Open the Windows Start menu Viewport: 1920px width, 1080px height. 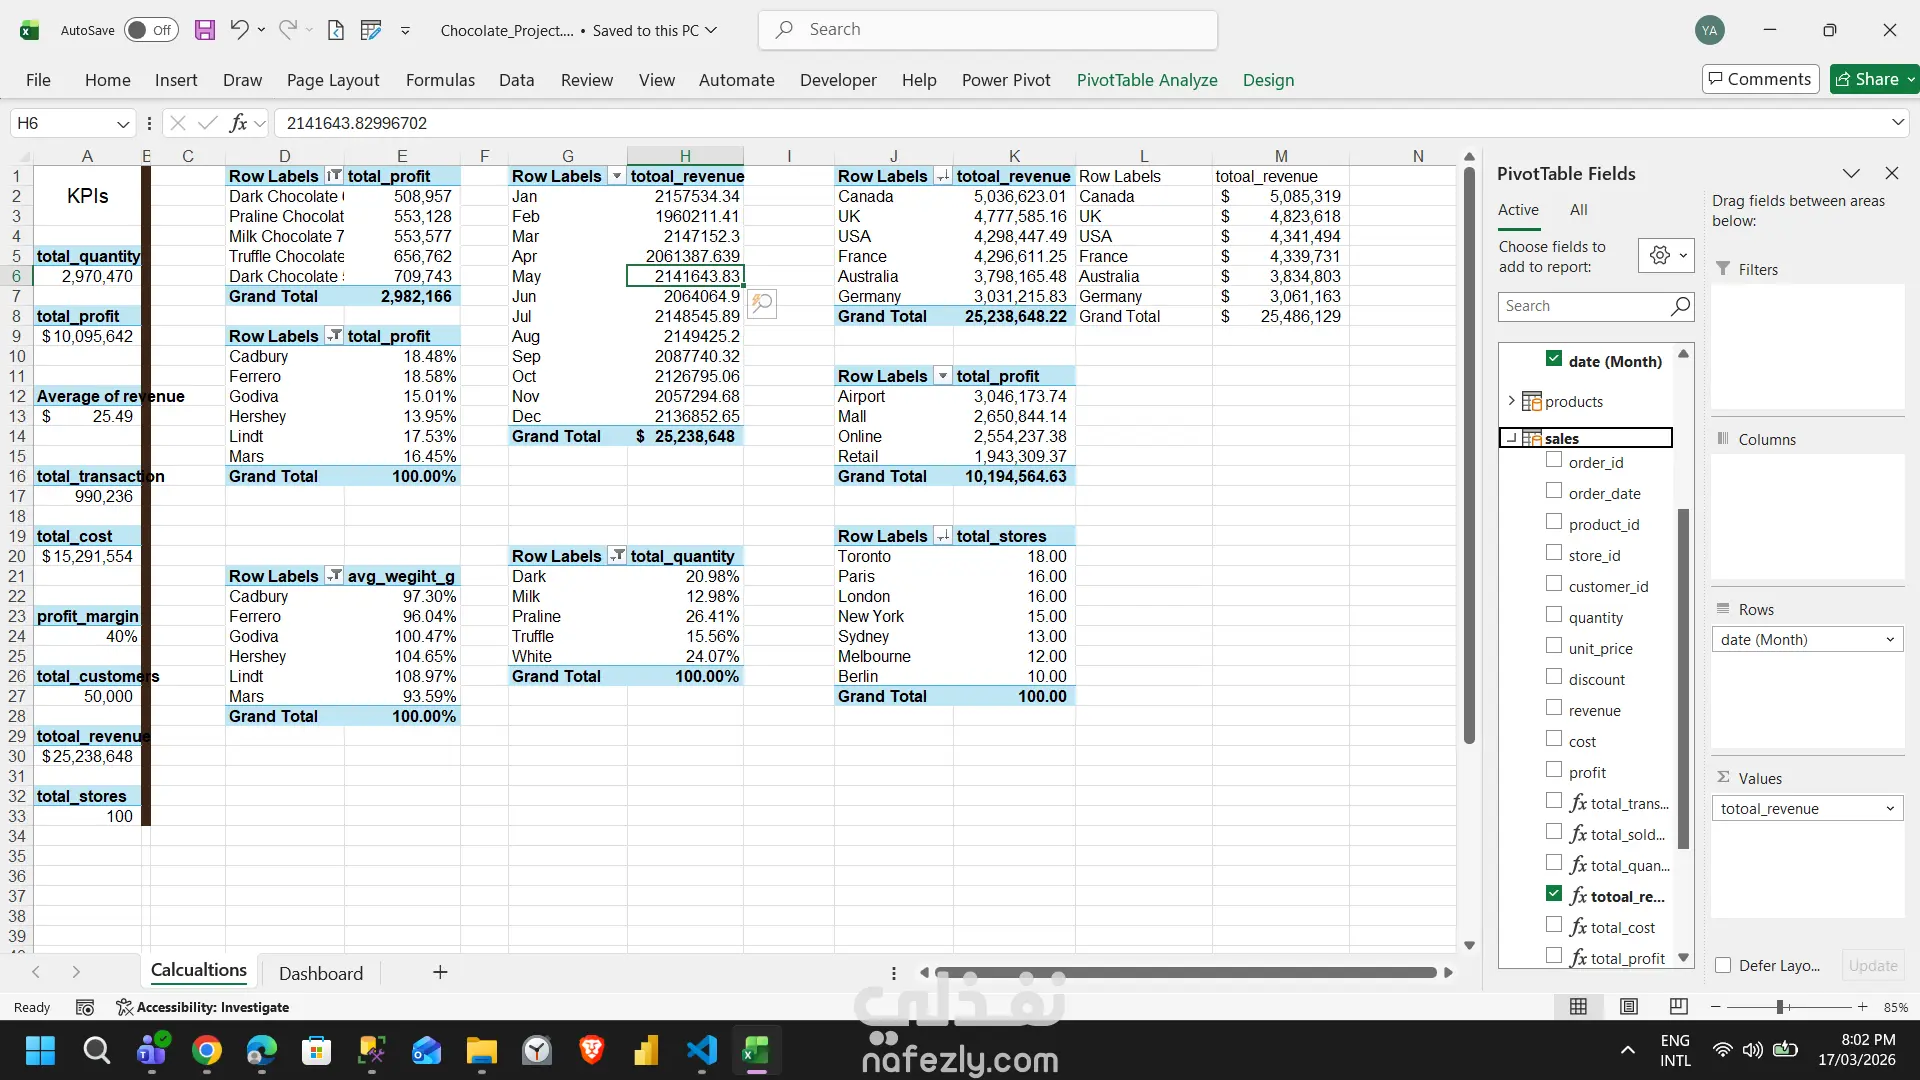point(40,1051)
